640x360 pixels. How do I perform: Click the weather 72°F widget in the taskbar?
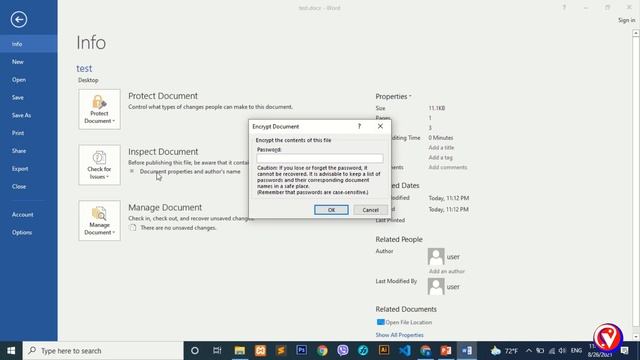pyautogui.click(x=504, y=351)
